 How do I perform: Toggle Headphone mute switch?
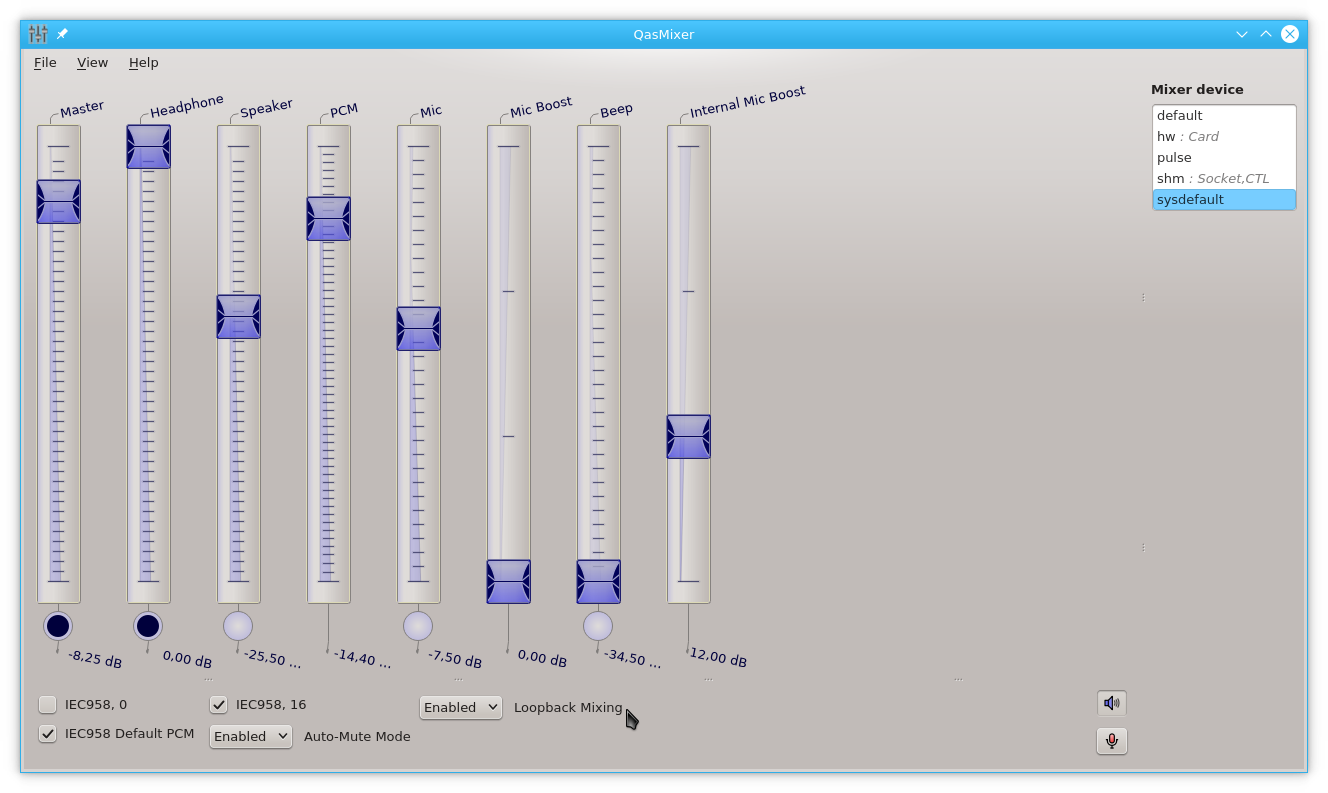[x=148, y=626]
